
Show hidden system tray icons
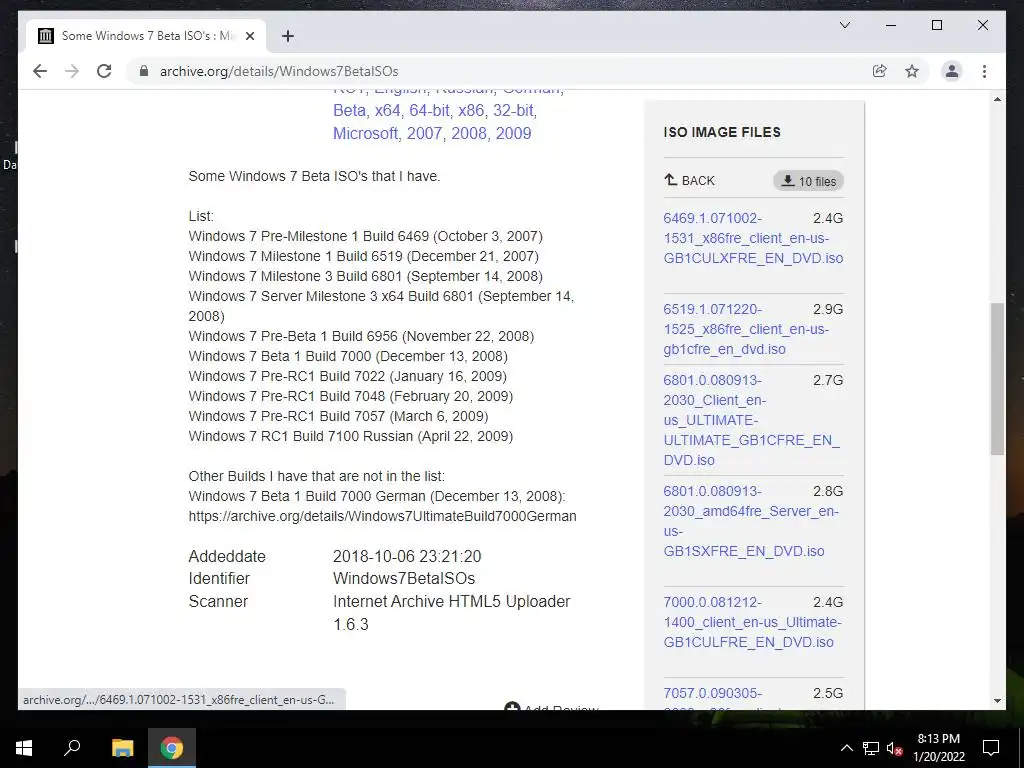coord(846,748)
